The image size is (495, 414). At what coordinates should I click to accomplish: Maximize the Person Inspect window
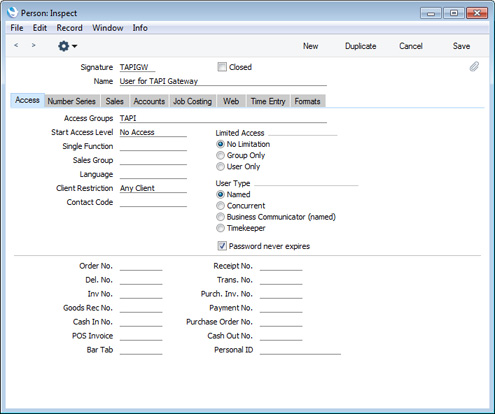[x=454, y=13]
